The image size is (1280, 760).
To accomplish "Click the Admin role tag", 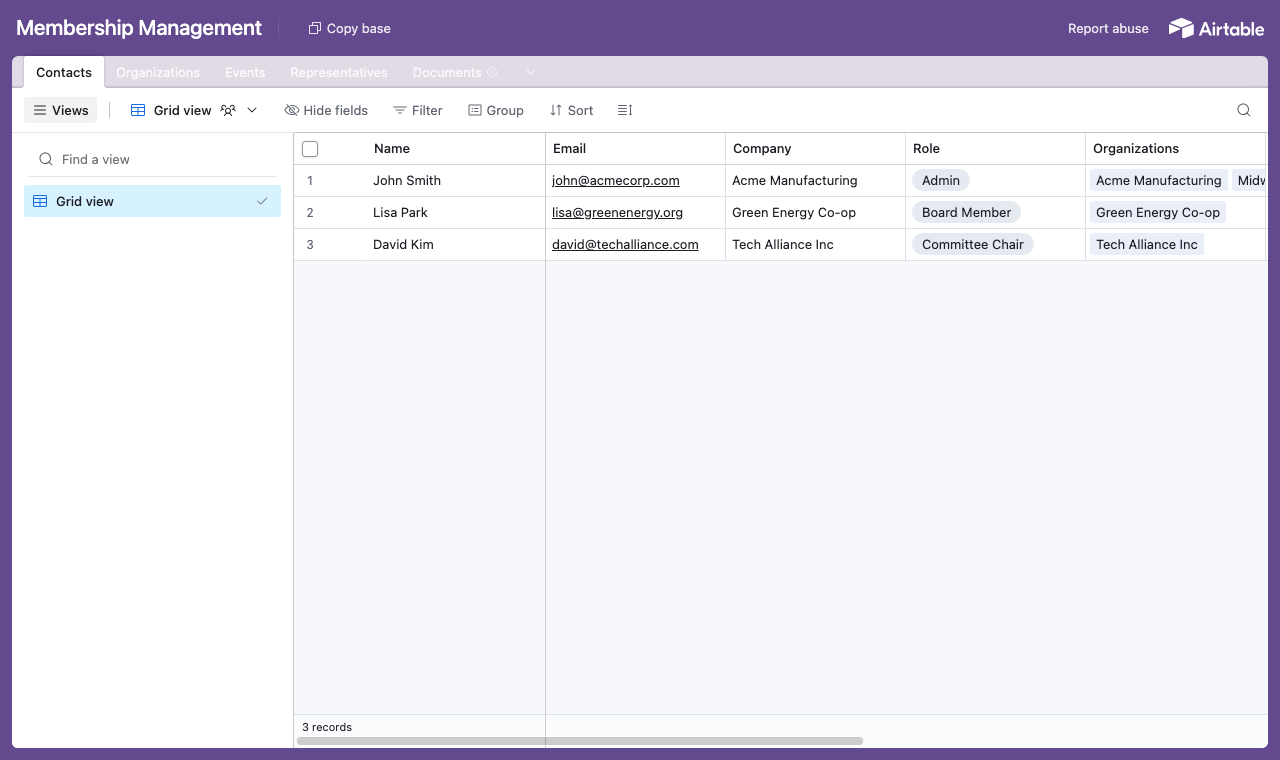I will tap(941, 181).
